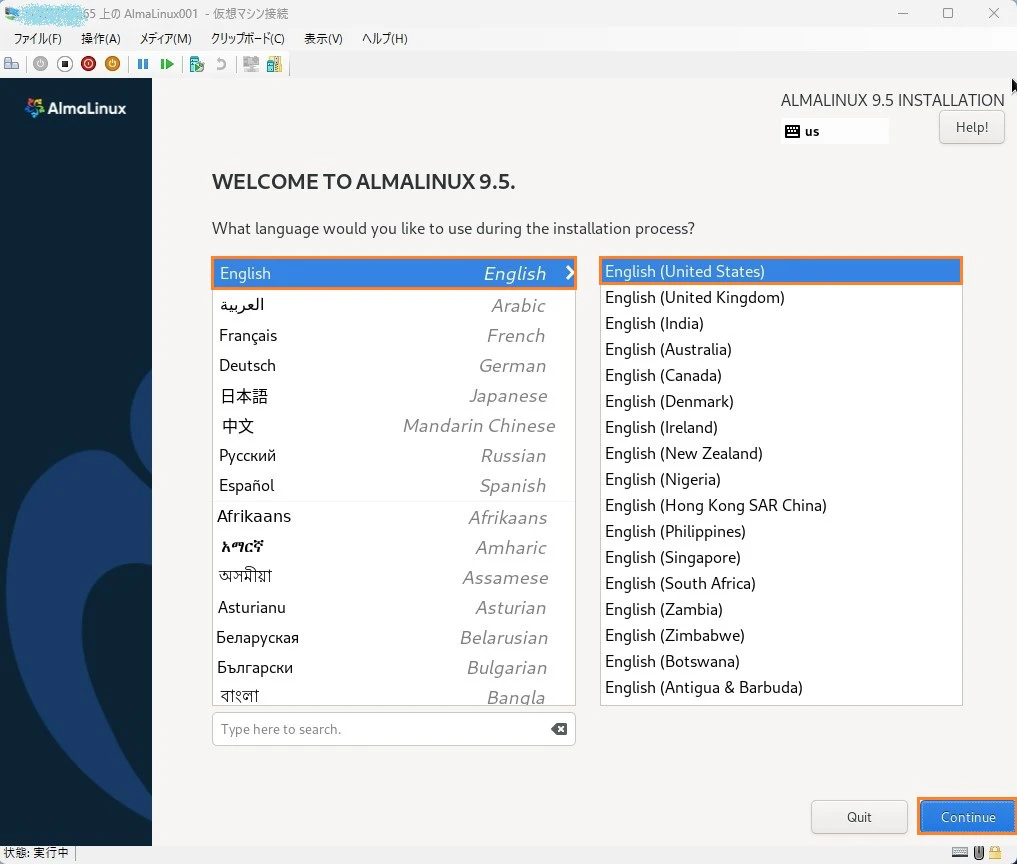The image size is (1017, 864).
Task: Open the ファイル(F) menu
Action: tap(38, 38)
